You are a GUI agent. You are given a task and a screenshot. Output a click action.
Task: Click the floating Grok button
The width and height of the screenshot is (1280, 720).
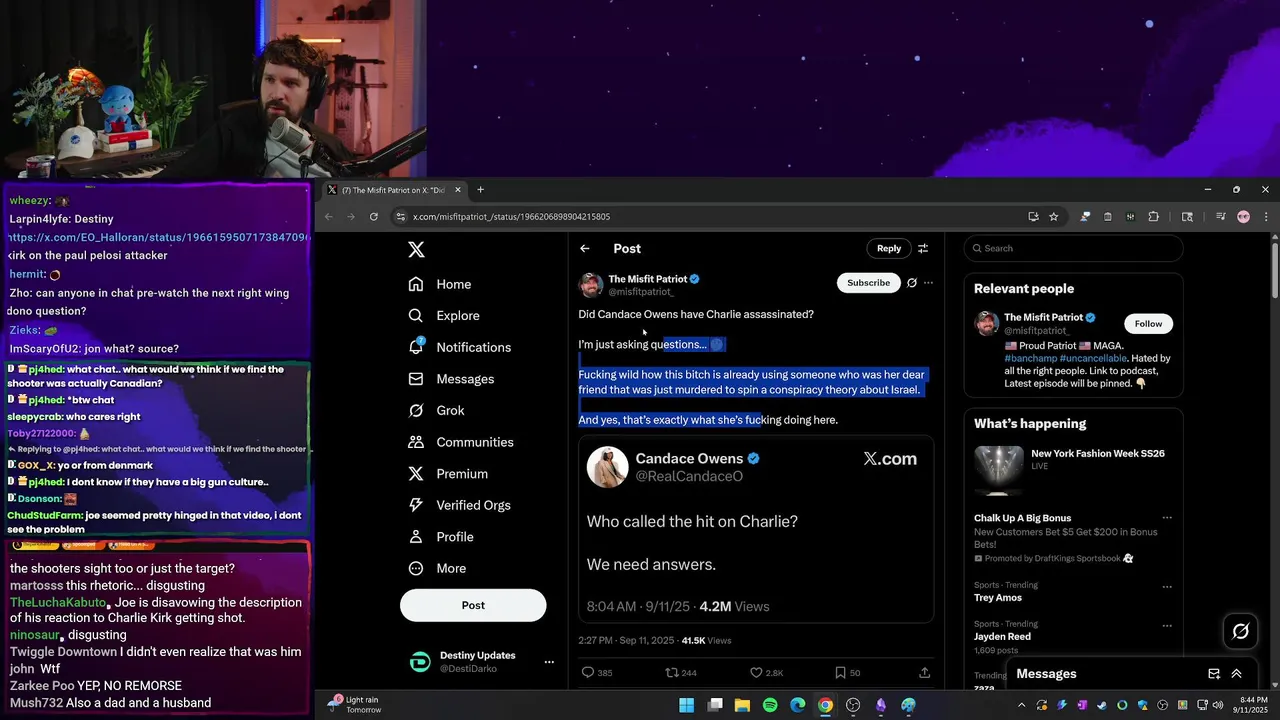point(1241,631)
